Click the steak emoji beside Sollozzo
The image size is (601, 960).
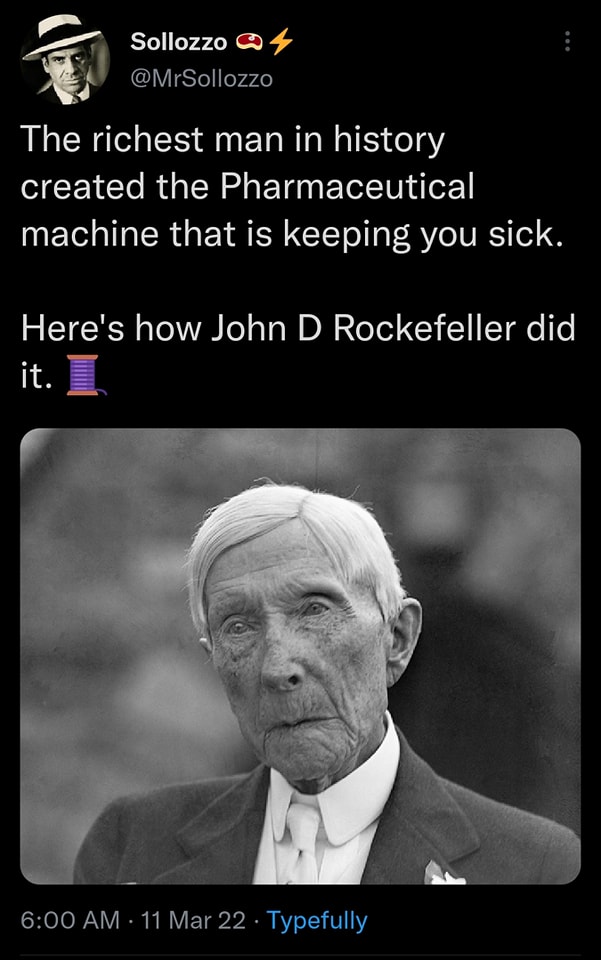tap(249, 42)
